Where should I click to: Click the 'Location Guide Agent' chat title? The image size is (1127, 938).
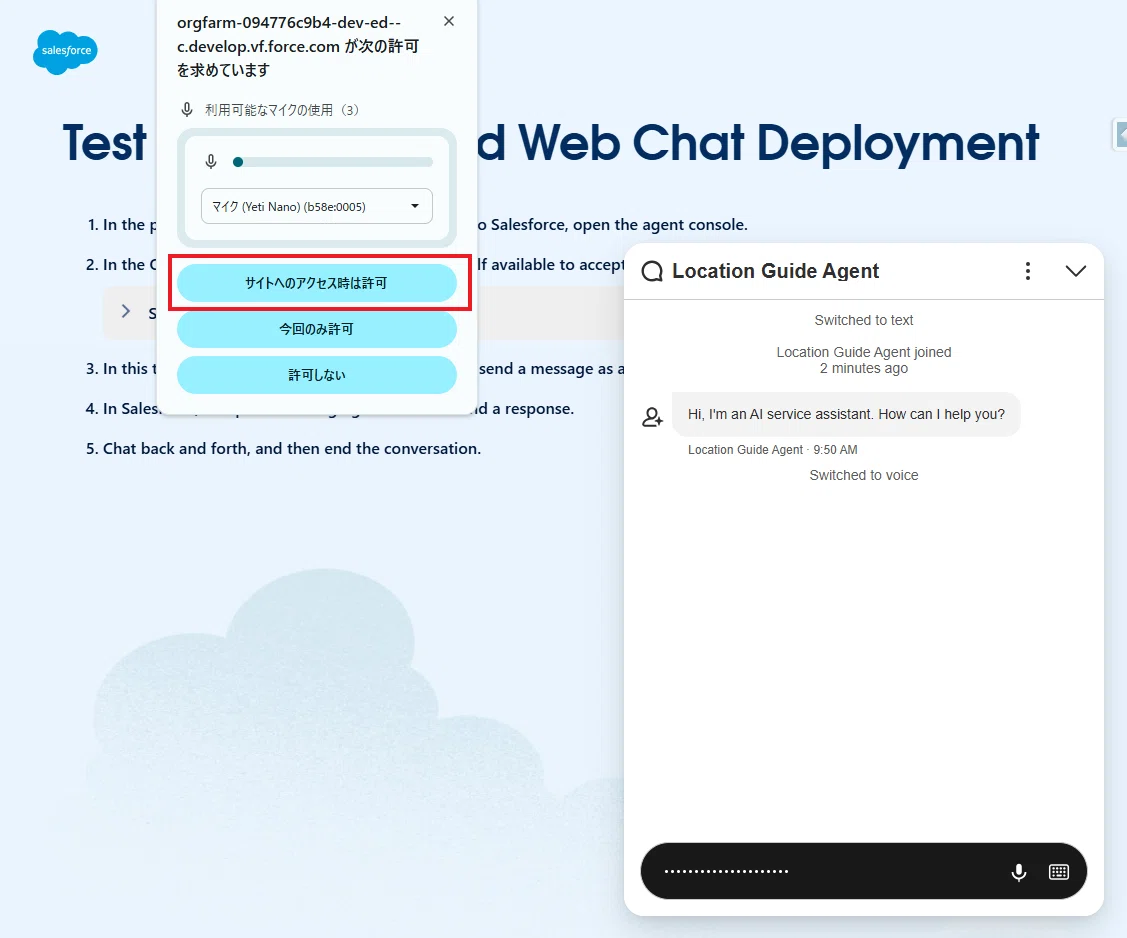(776, 271)
